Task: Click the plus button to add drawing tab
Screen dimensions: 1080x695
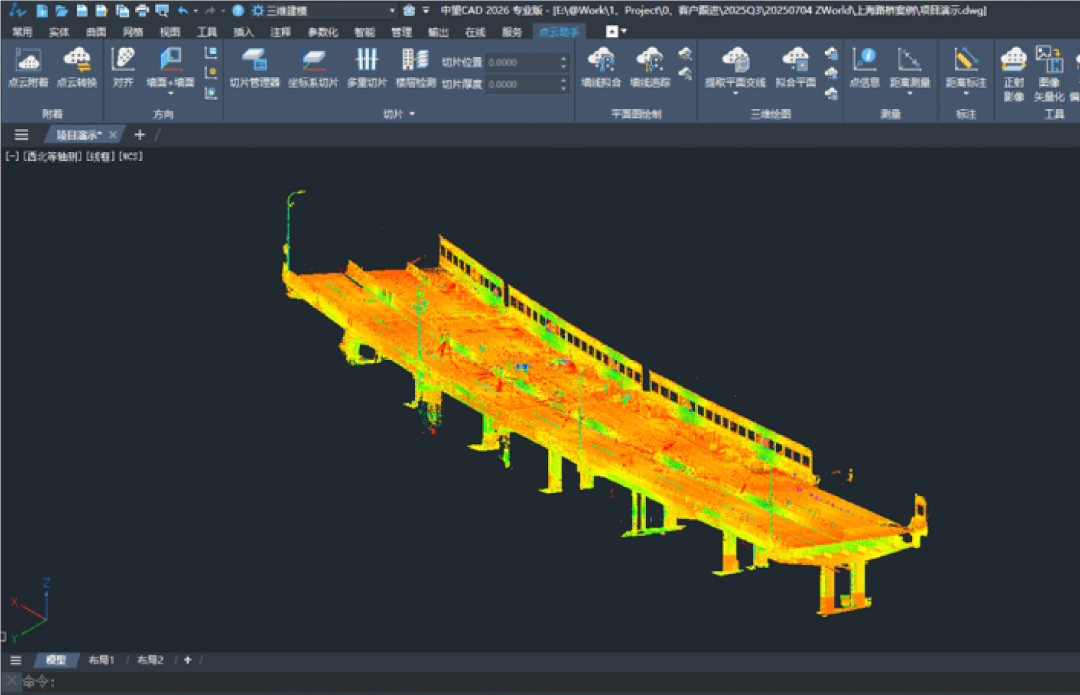Action: (140, 134)
